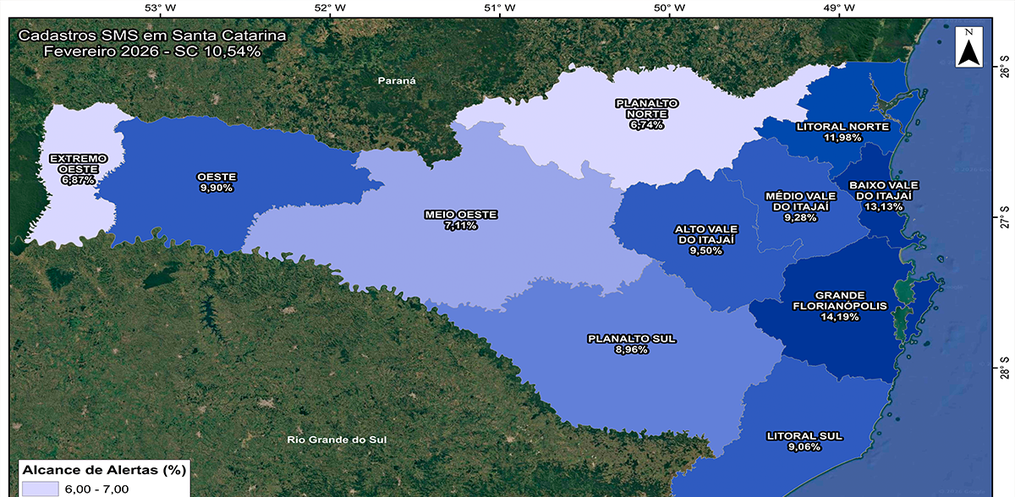This screenshot has height=497, width=1015.
Task: Select the 6,00 - 7,00 legend color swatch
Action: [39, 489]
